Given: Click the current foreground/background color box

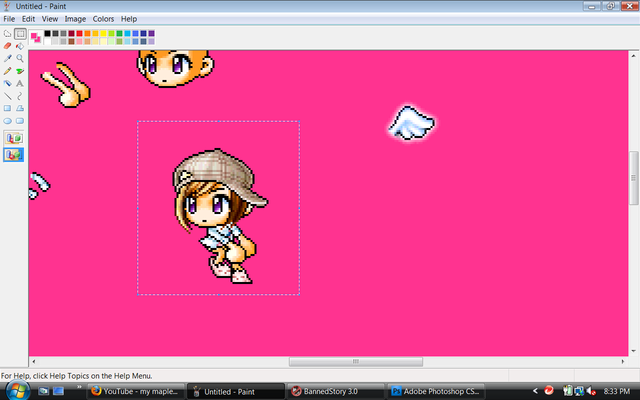Looking at the screenshot, I should (x=36, y=38).
